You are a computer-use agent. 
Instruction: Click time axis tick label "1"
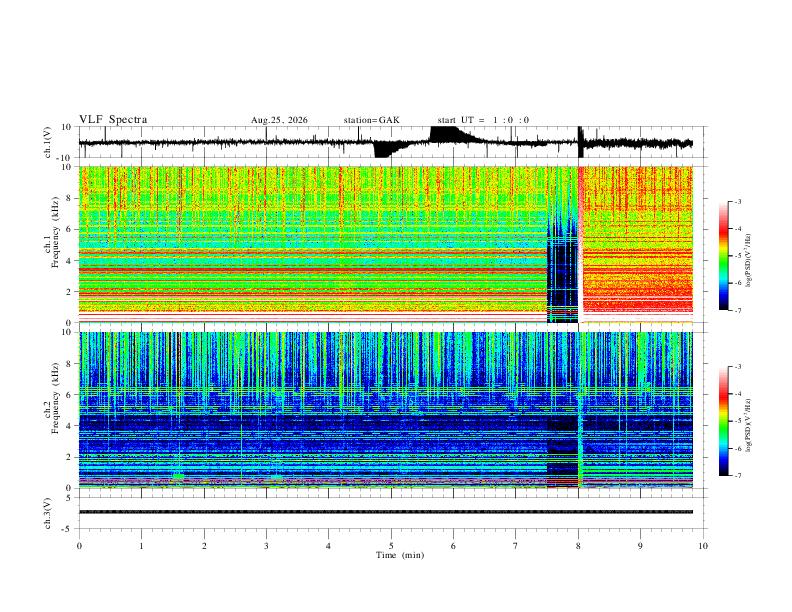[141, 546]
